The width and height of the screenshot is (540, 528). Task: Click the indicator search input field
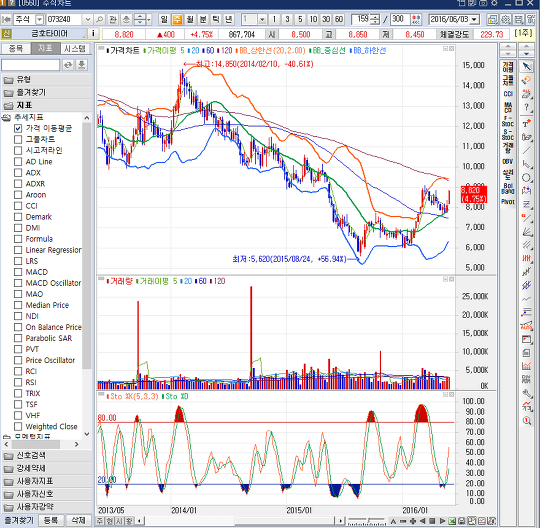click(31, 65)
